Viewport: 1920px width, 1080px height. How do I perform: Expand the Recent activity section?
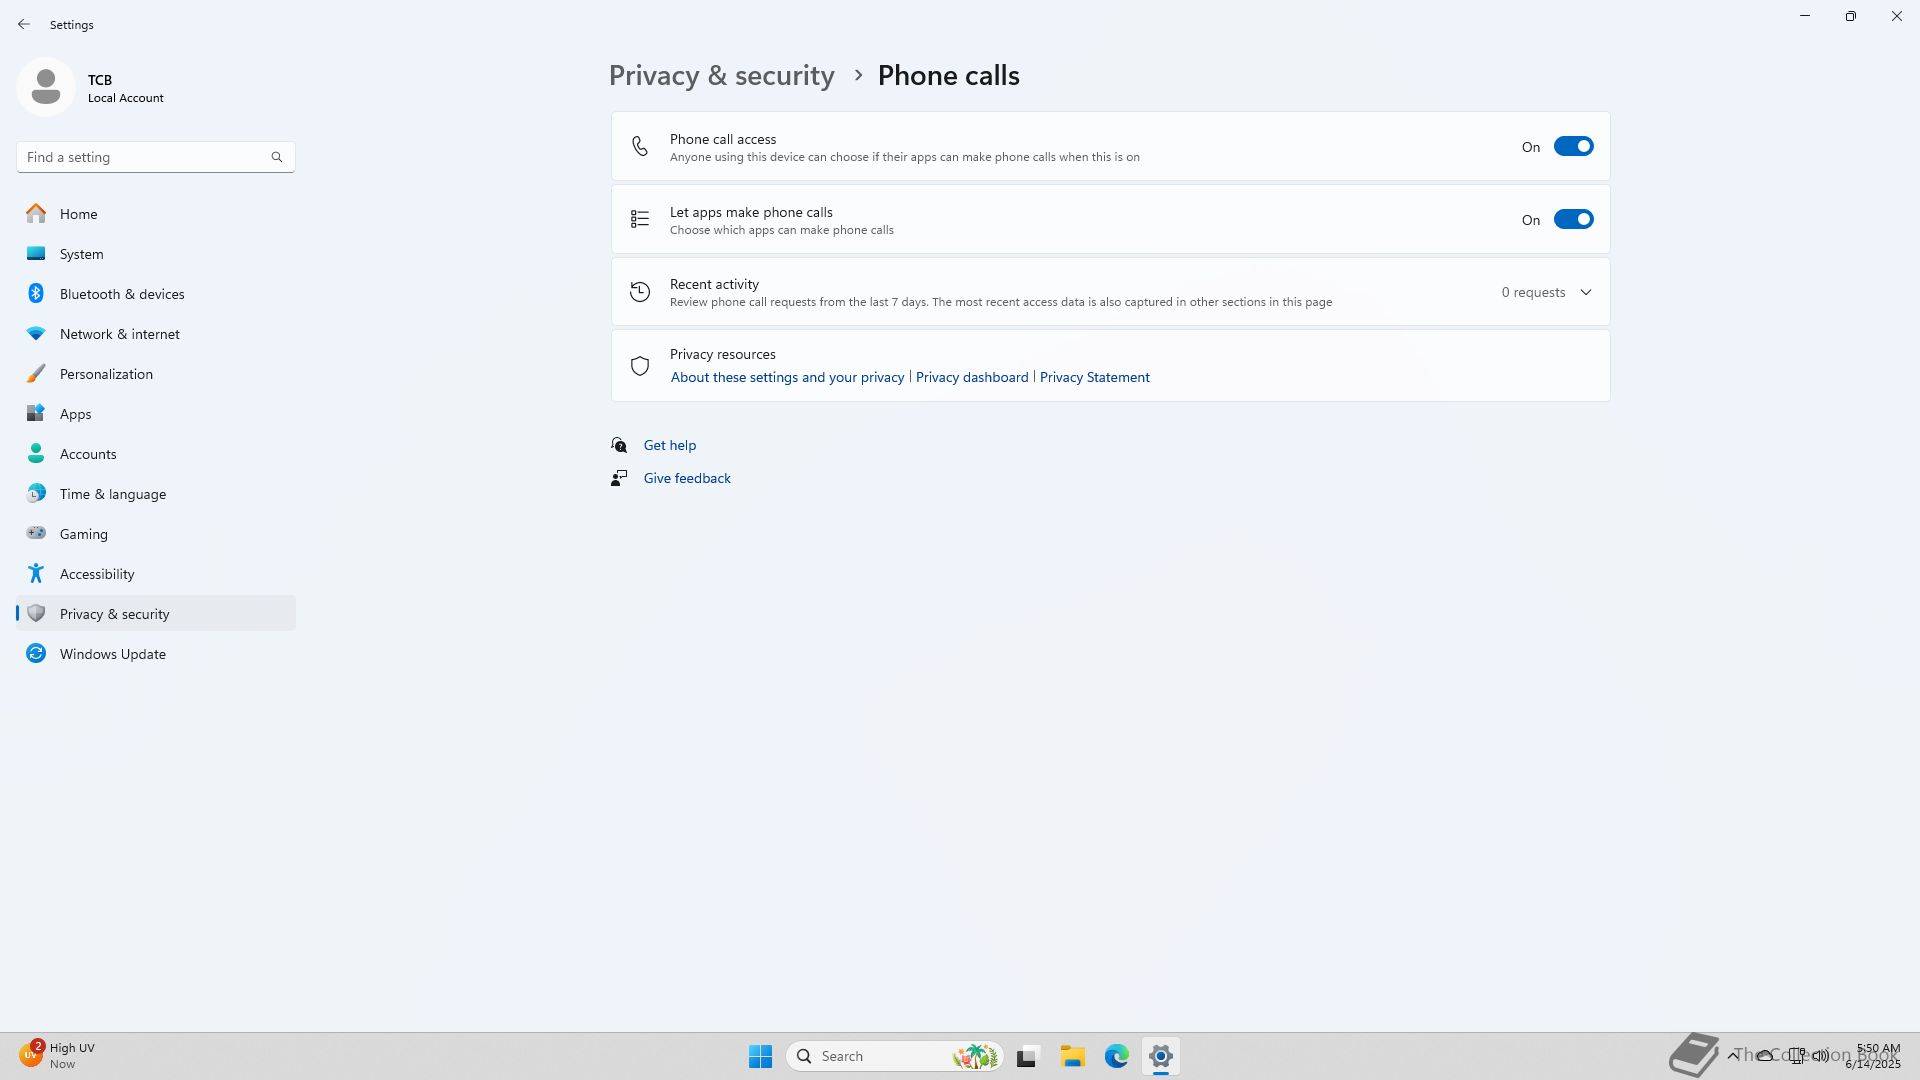pyautogui.click(x=1585, y=292)
